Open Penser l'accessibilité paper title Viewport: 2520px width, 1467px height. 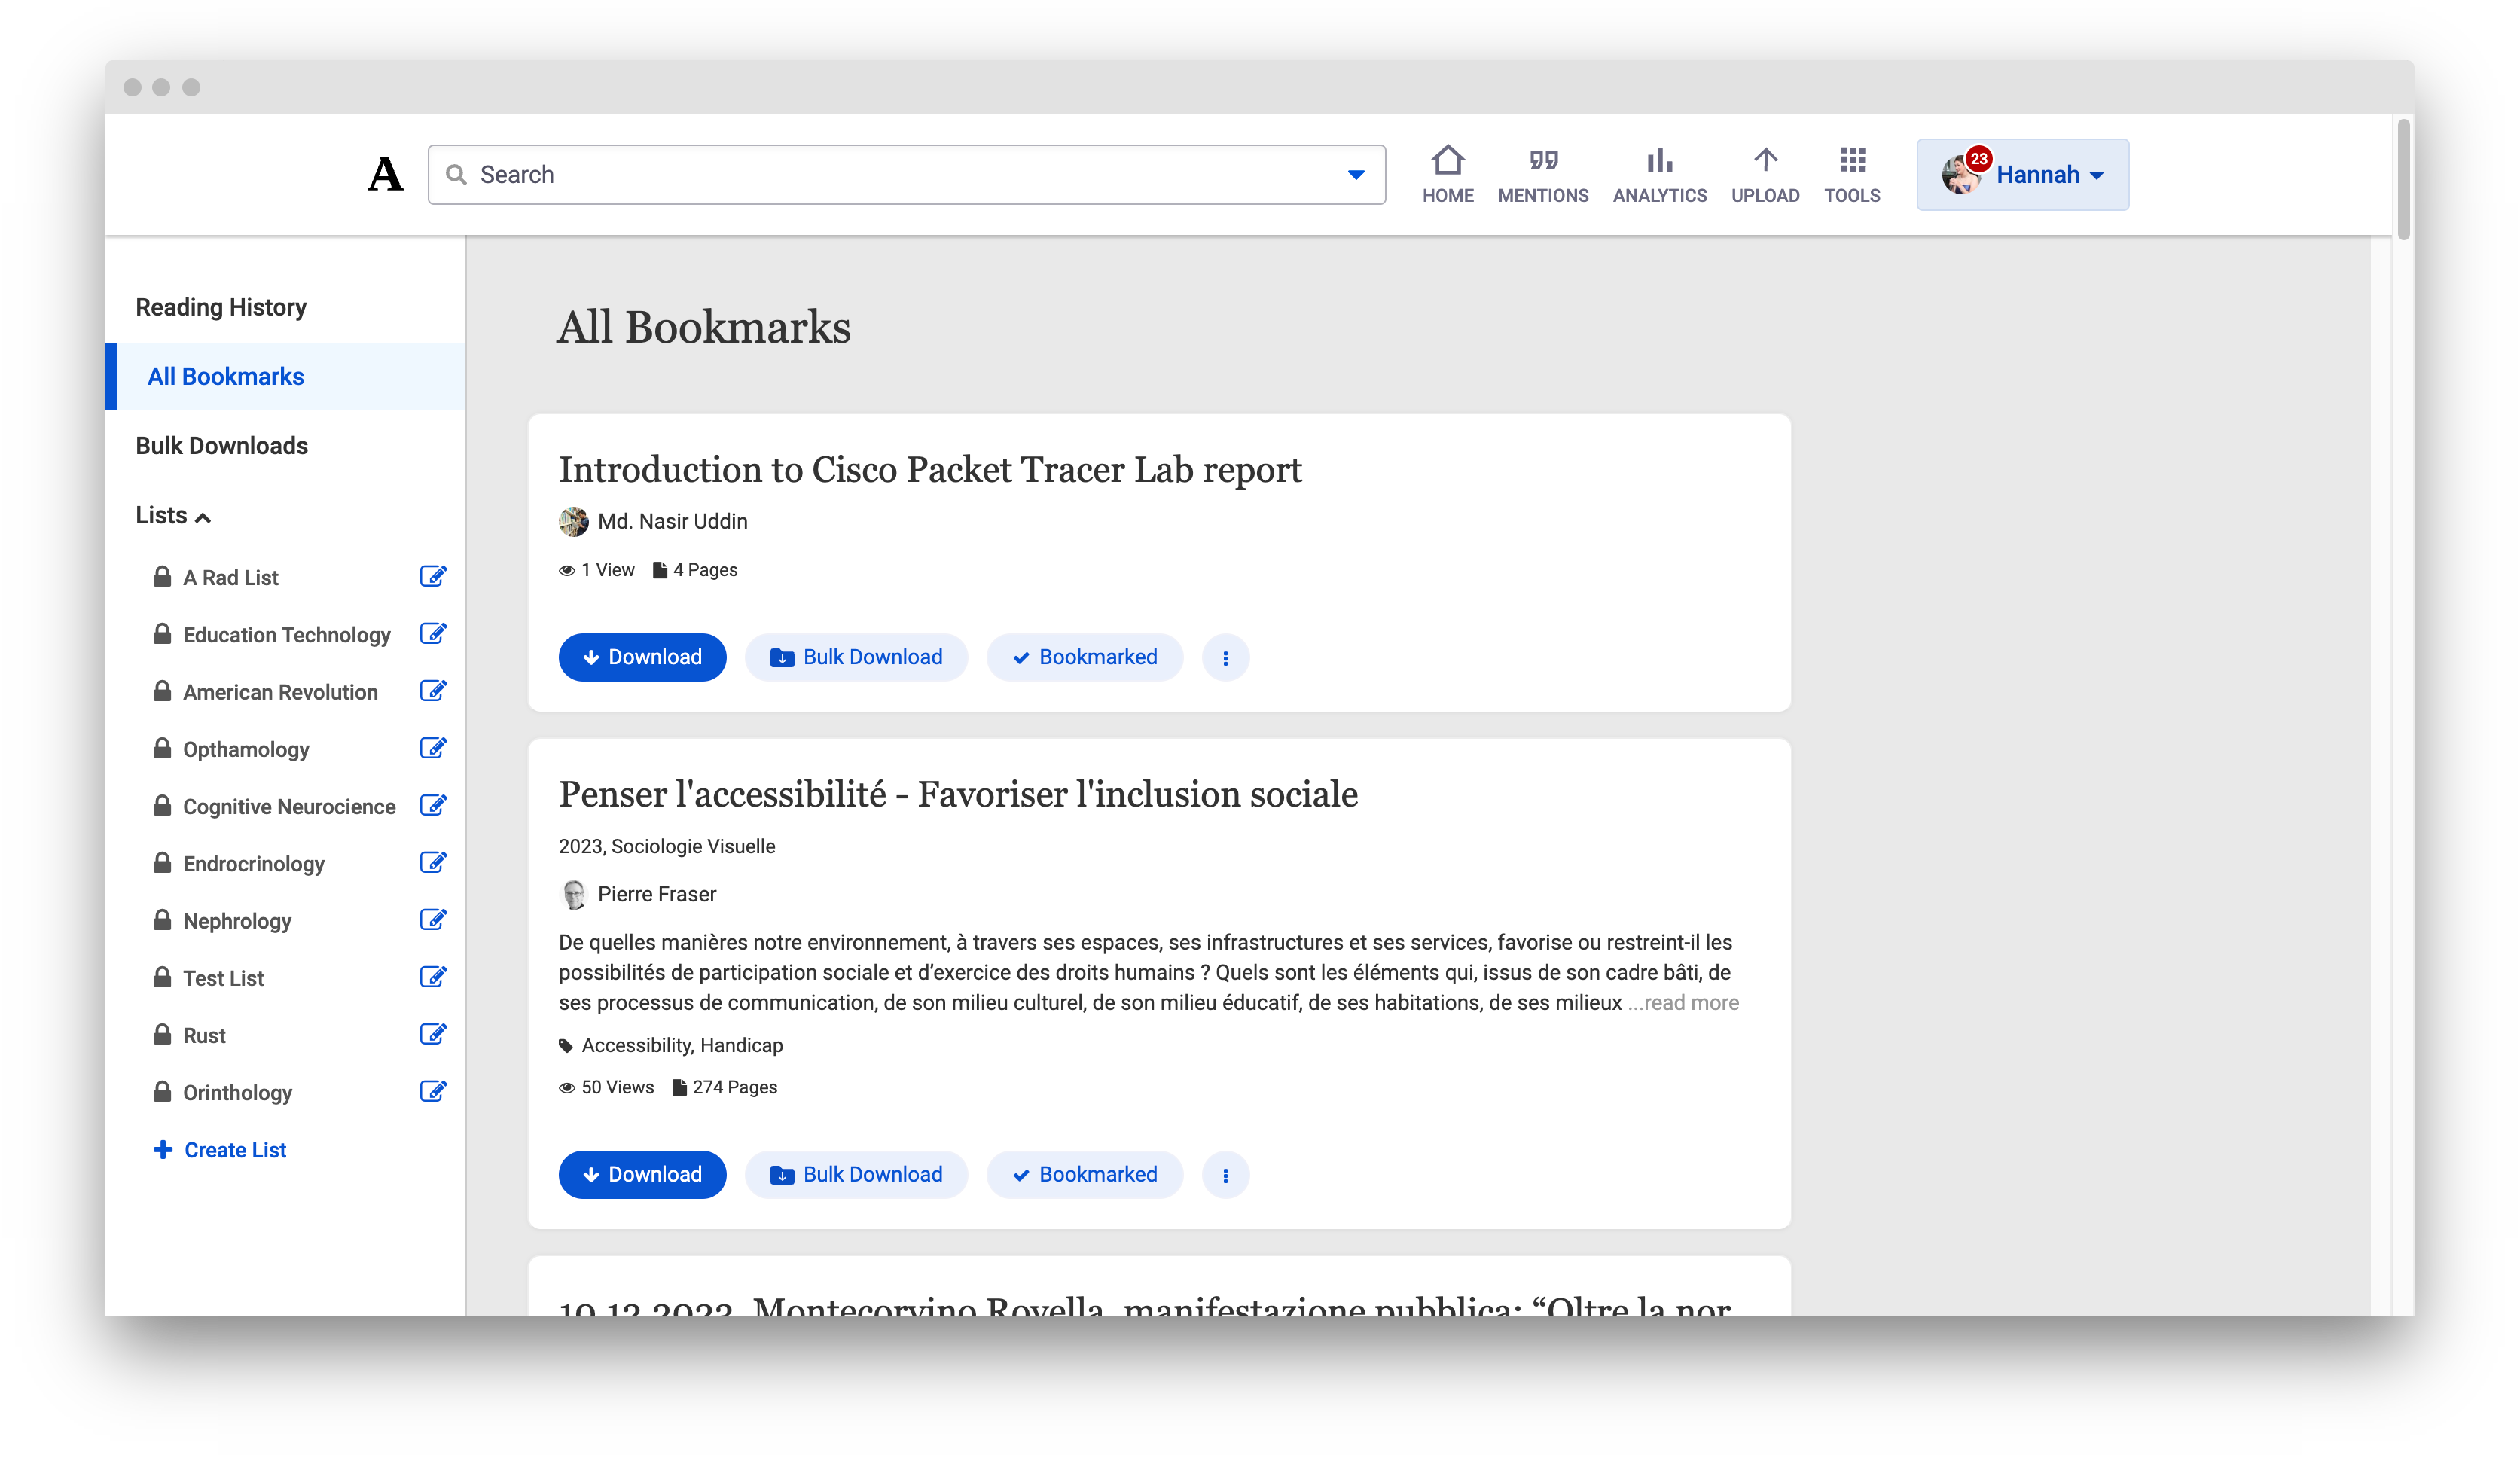(x=958, y=795)
